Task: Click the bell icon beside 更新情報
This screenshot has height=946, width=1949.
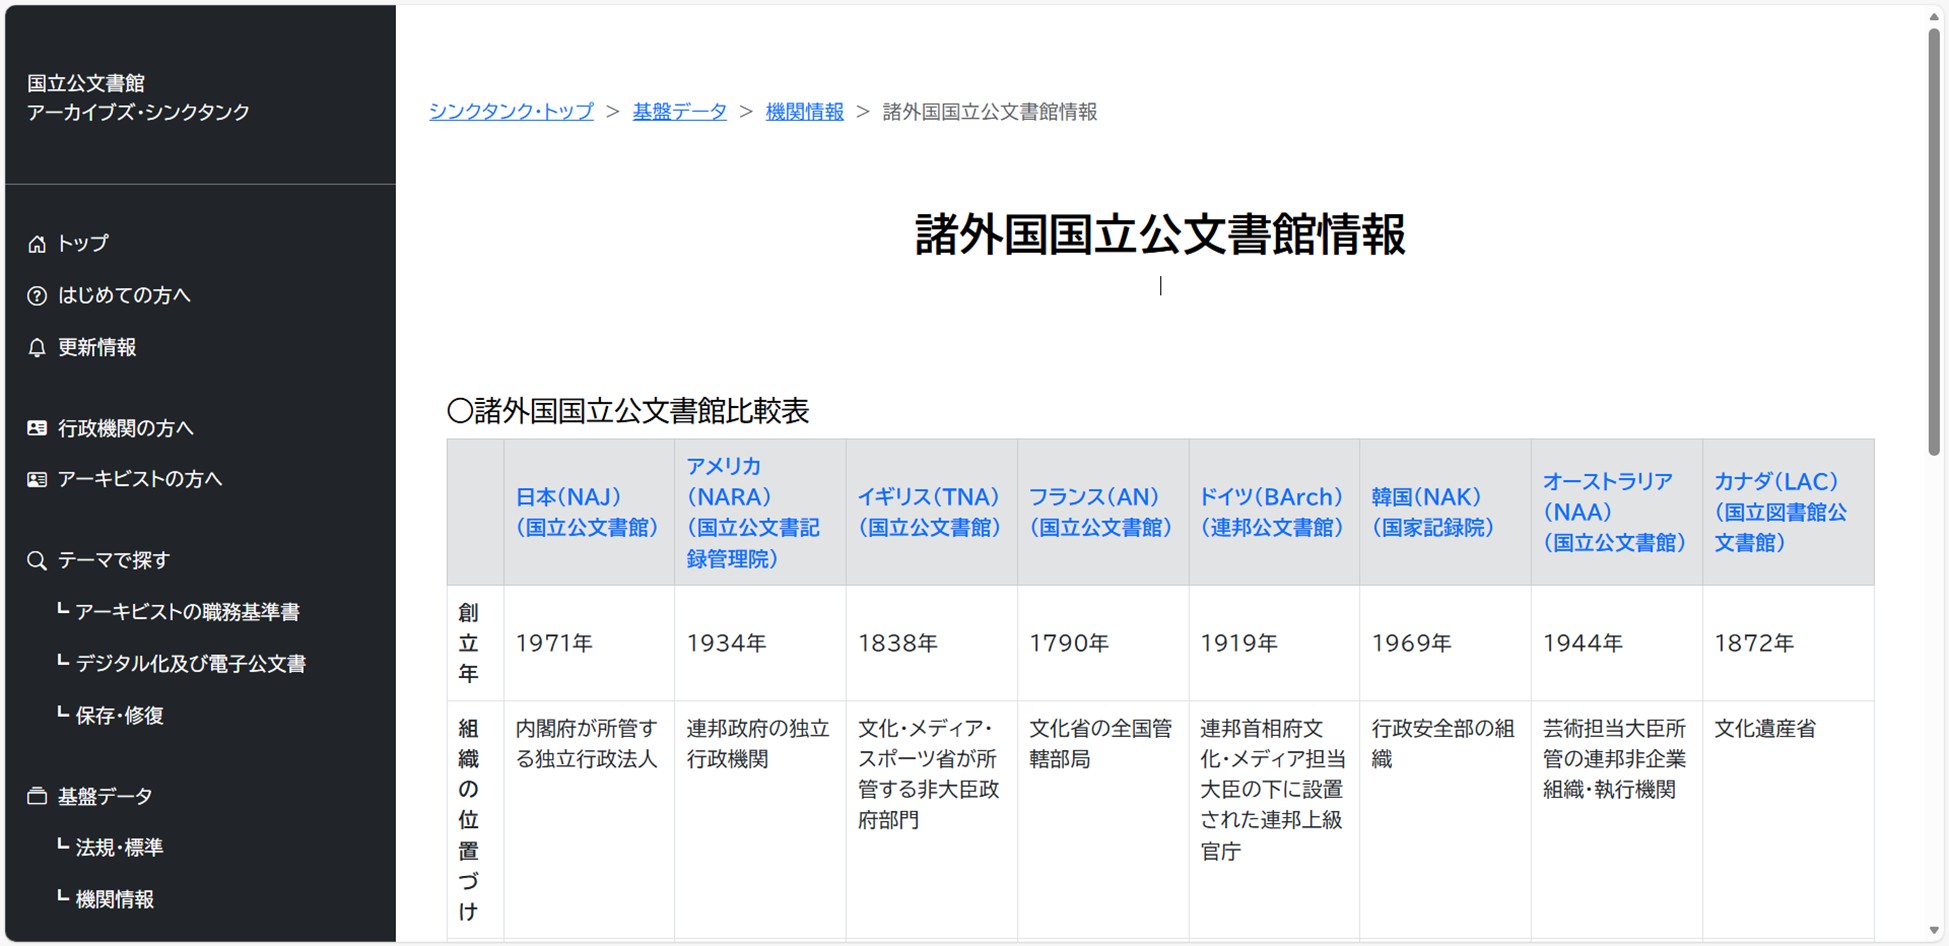Action: (37, 348)
